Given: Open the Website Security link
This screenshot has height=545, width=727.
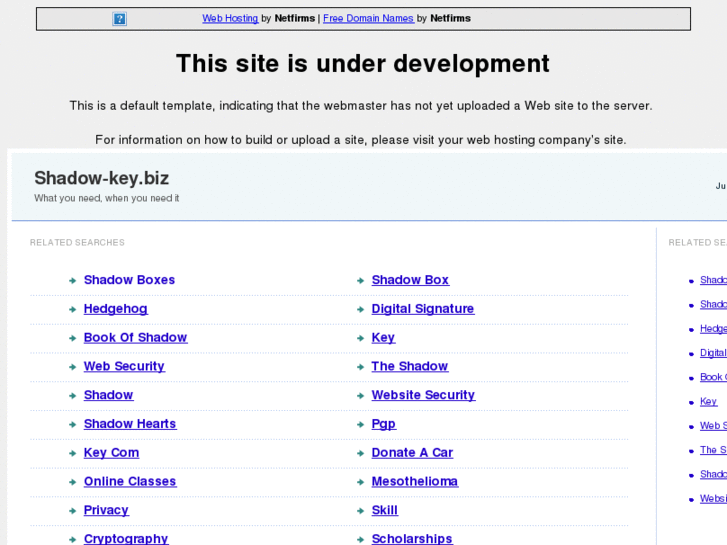Looking at the screenshot, I should pyautogui.click(x=423, y=395).
